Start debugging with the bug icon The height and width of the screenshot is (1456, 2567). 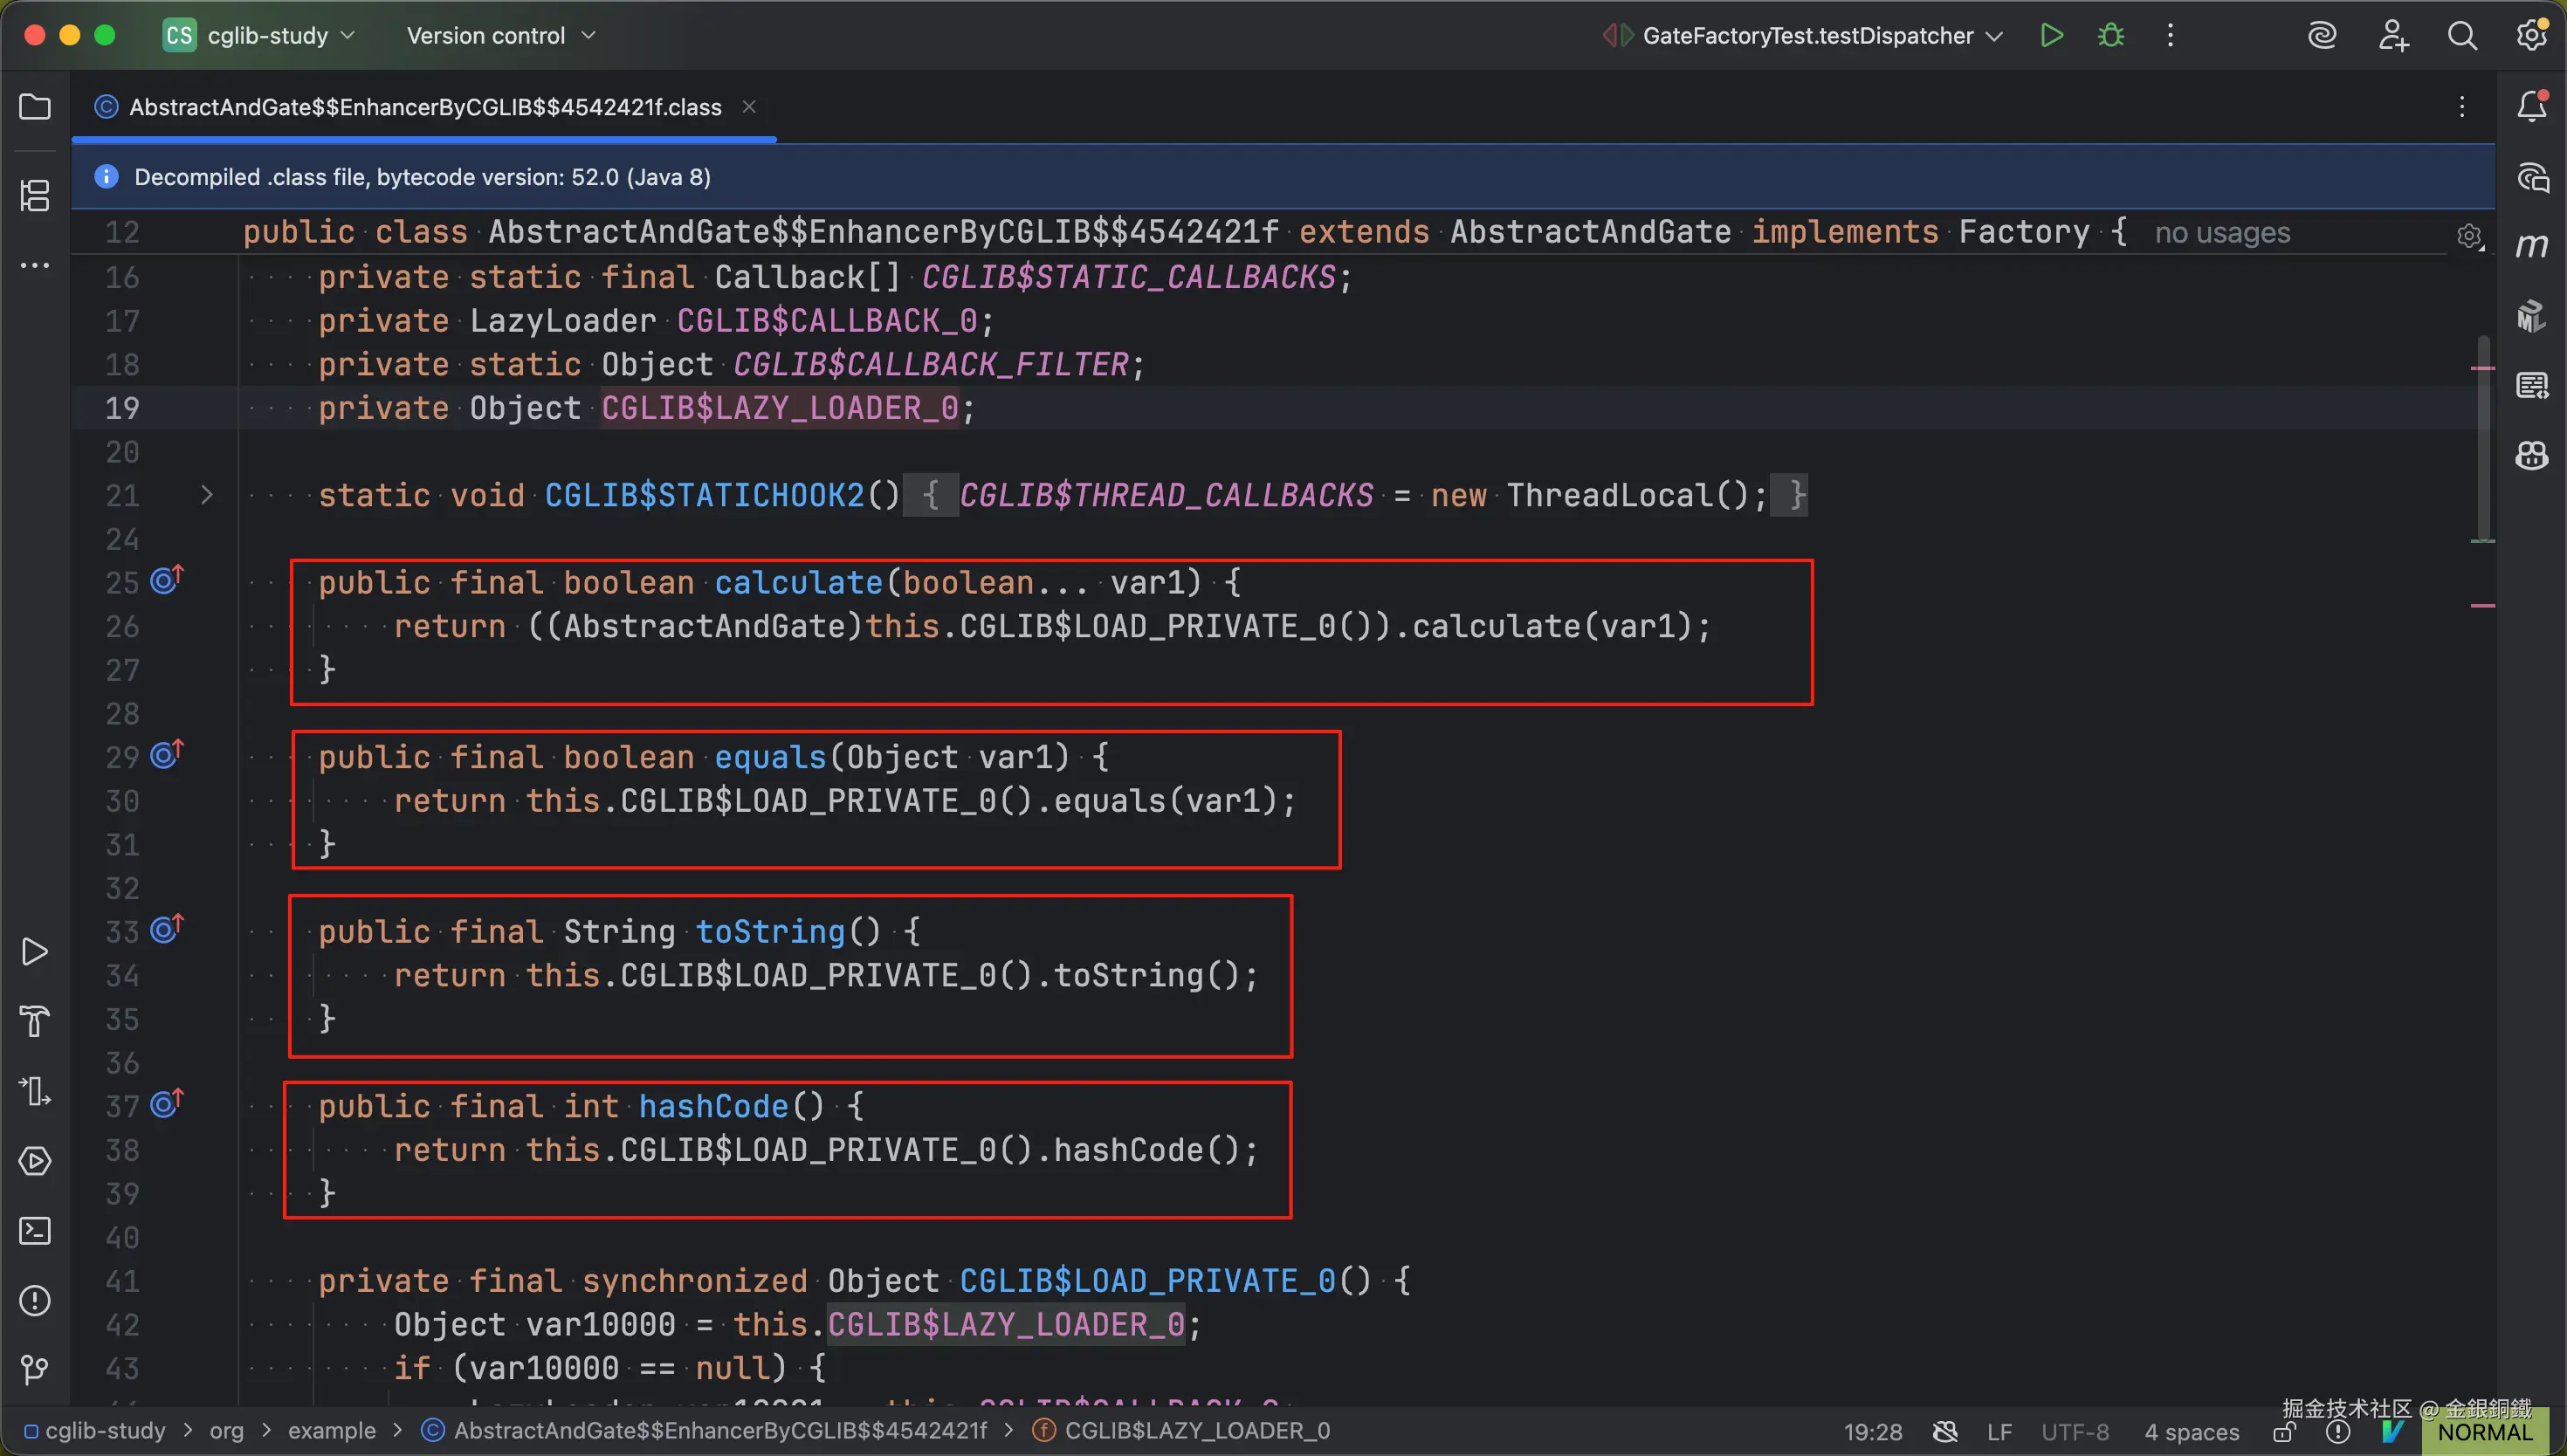pos(2110,36)
